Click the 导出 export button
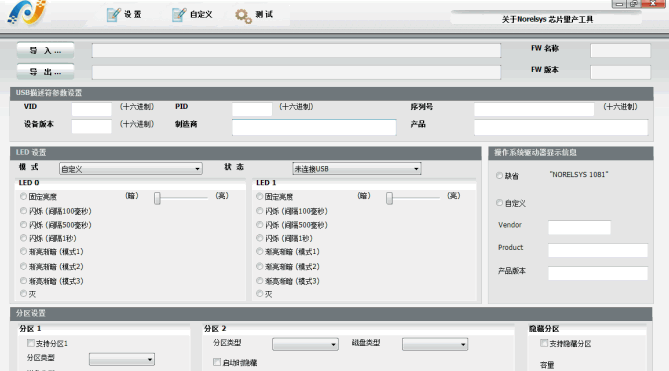The width and height of the screenshot is (669, 371). (x=45, y=72)
